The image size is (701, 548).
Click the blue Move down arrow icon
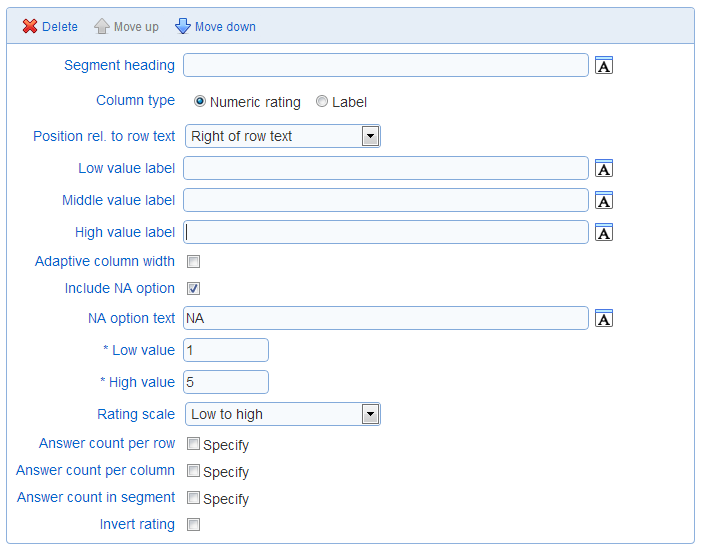183,26
